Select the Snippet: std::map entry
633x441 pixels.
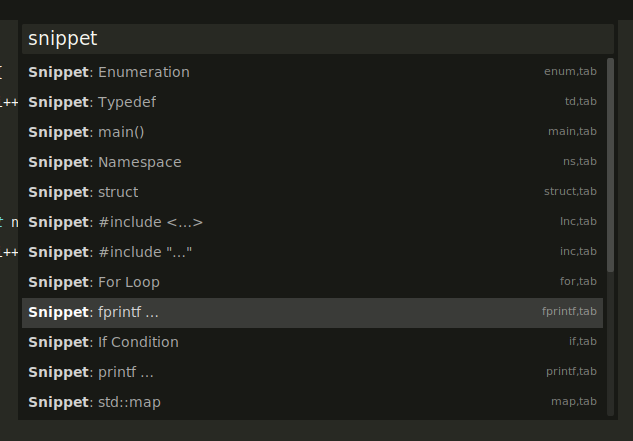point(94,402)
